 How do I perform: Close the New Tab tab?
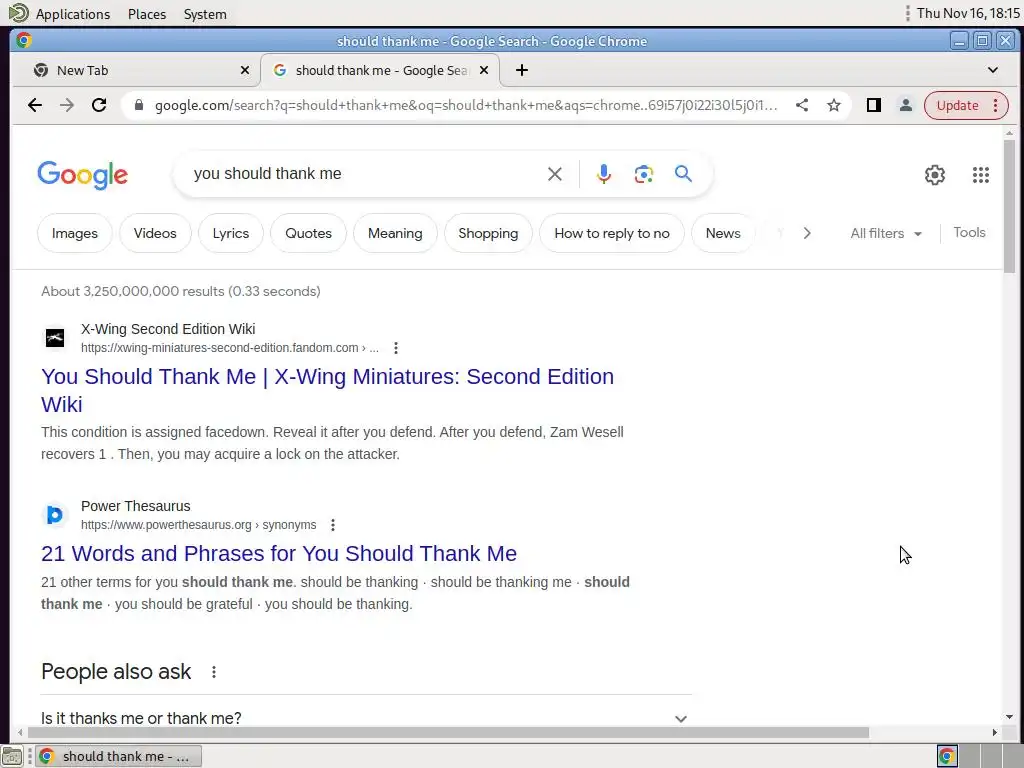pos(245,70)
